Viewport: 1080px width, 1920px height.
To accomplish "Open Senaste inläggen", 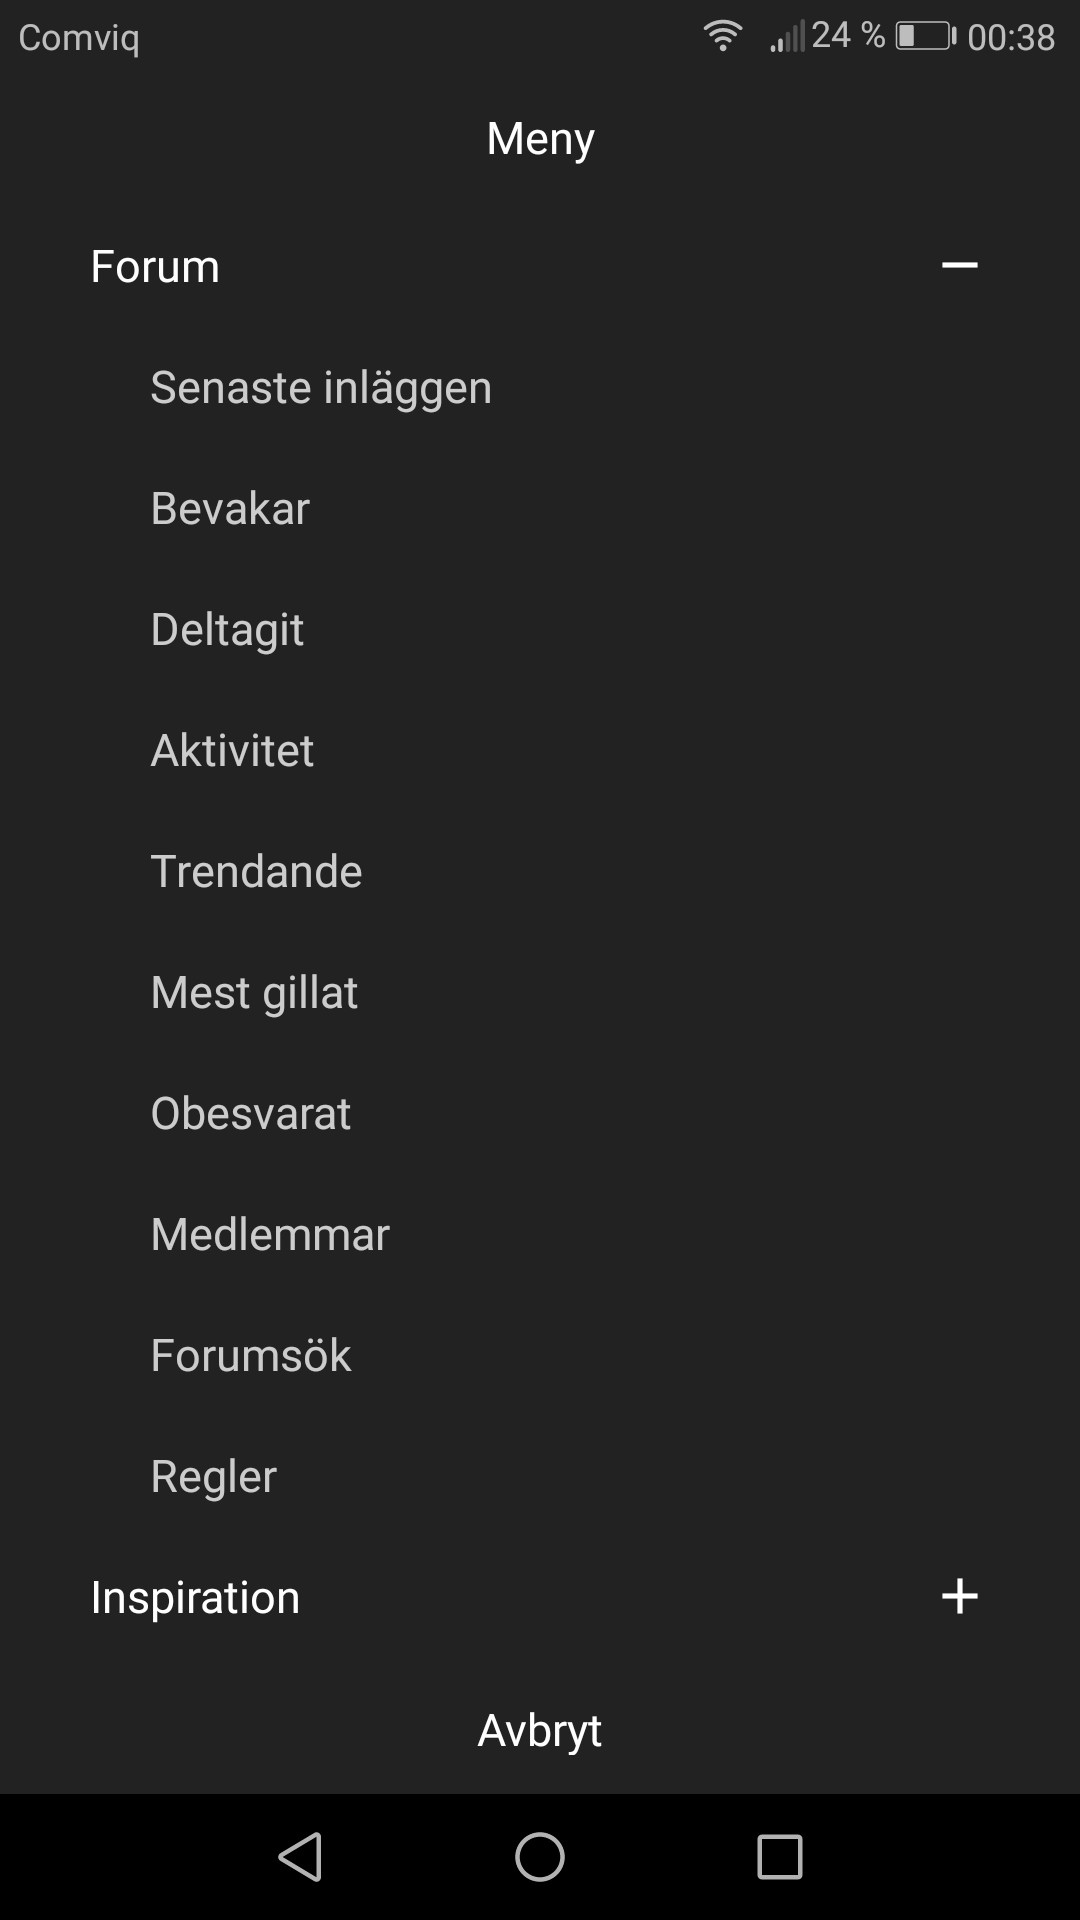I will pos(321,388).
